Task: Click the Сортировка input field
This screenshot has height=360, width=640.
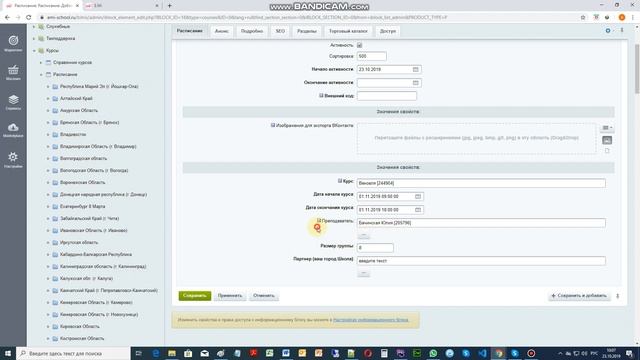Action: pyautogui.click(x=371, y=56)
